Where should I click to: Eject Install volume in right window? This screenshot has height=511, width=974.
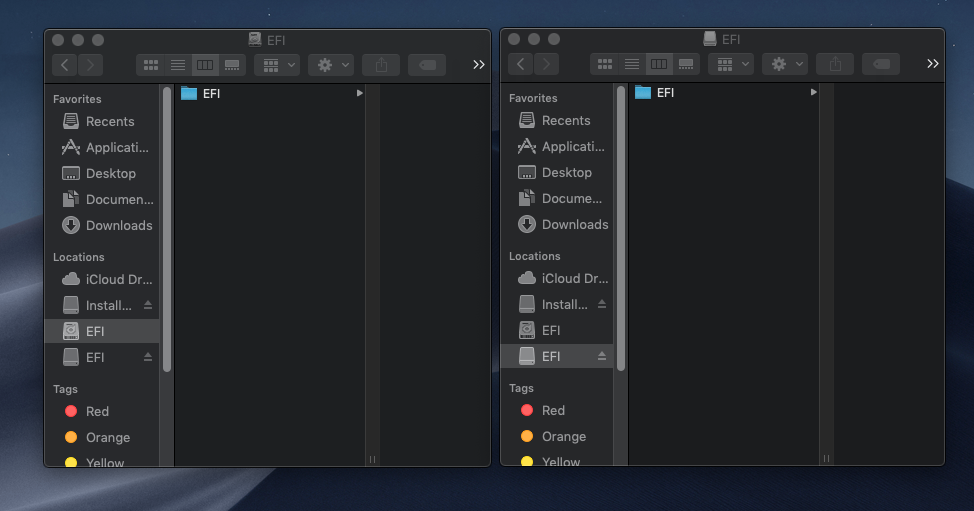point(602,304)
